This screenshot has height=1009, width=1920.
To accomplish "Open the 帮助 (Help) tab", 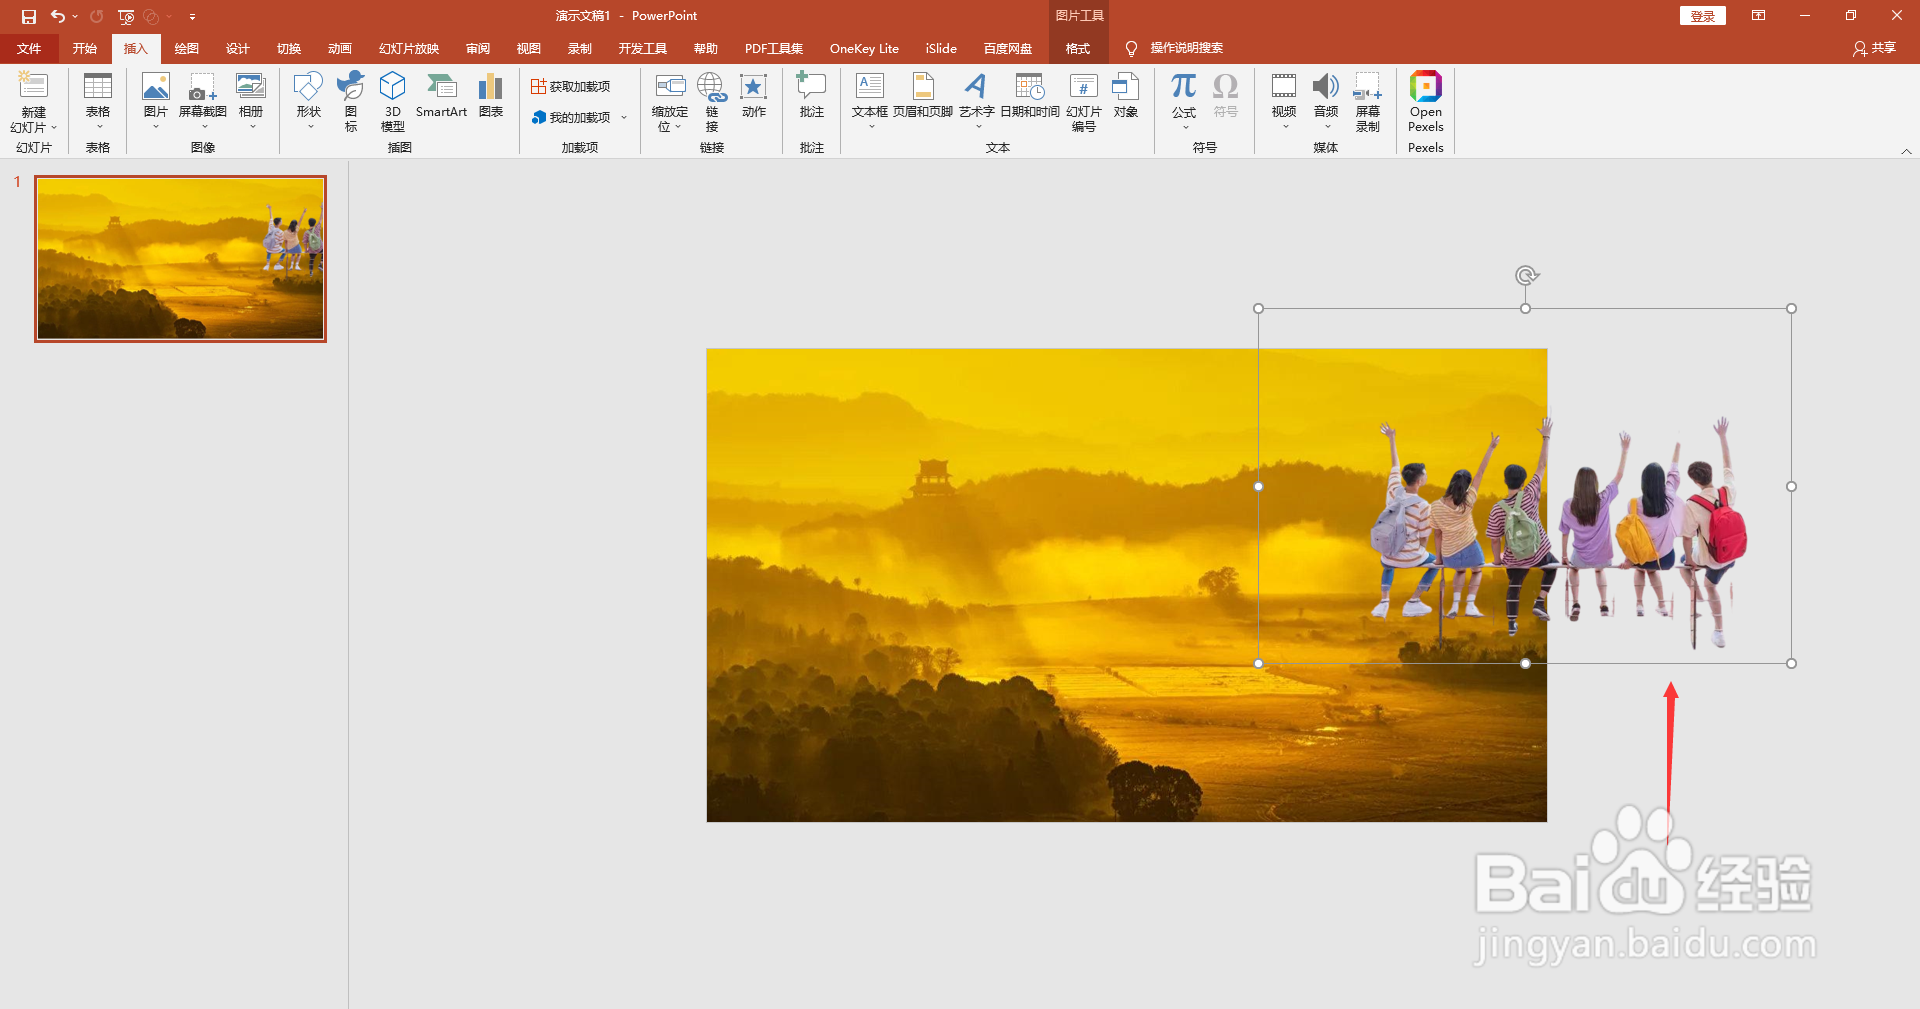I will 706,49.
